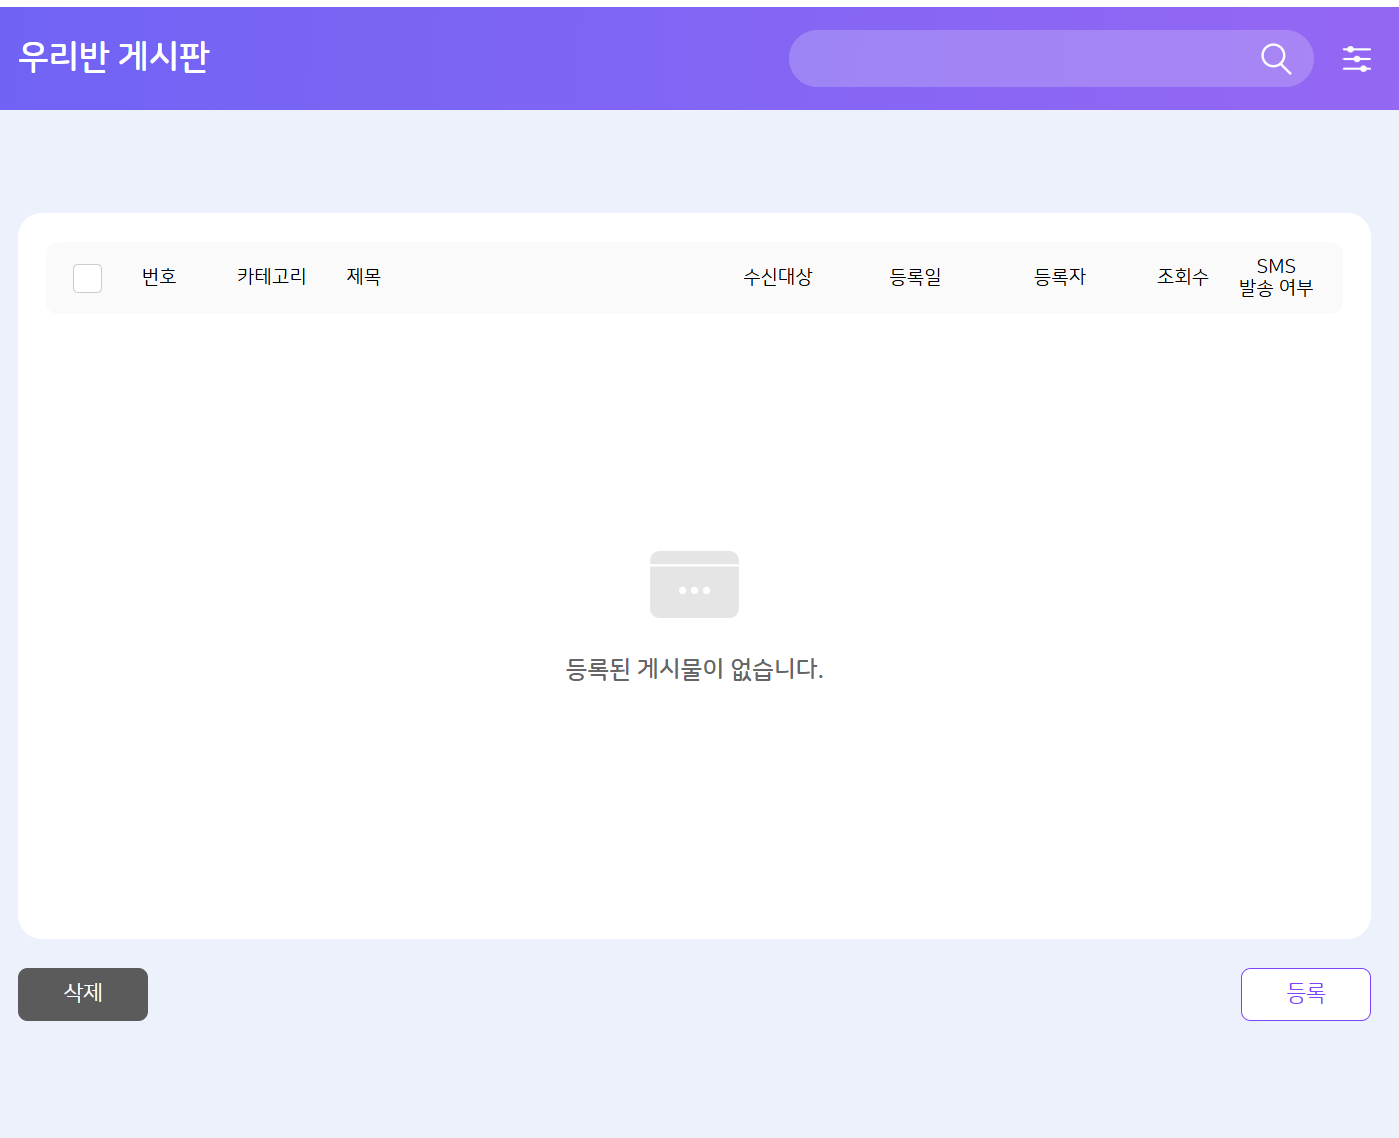Select the 카테고리 column header
The width and height of the screenshot is (1399, 1138).
click(271, 277)
